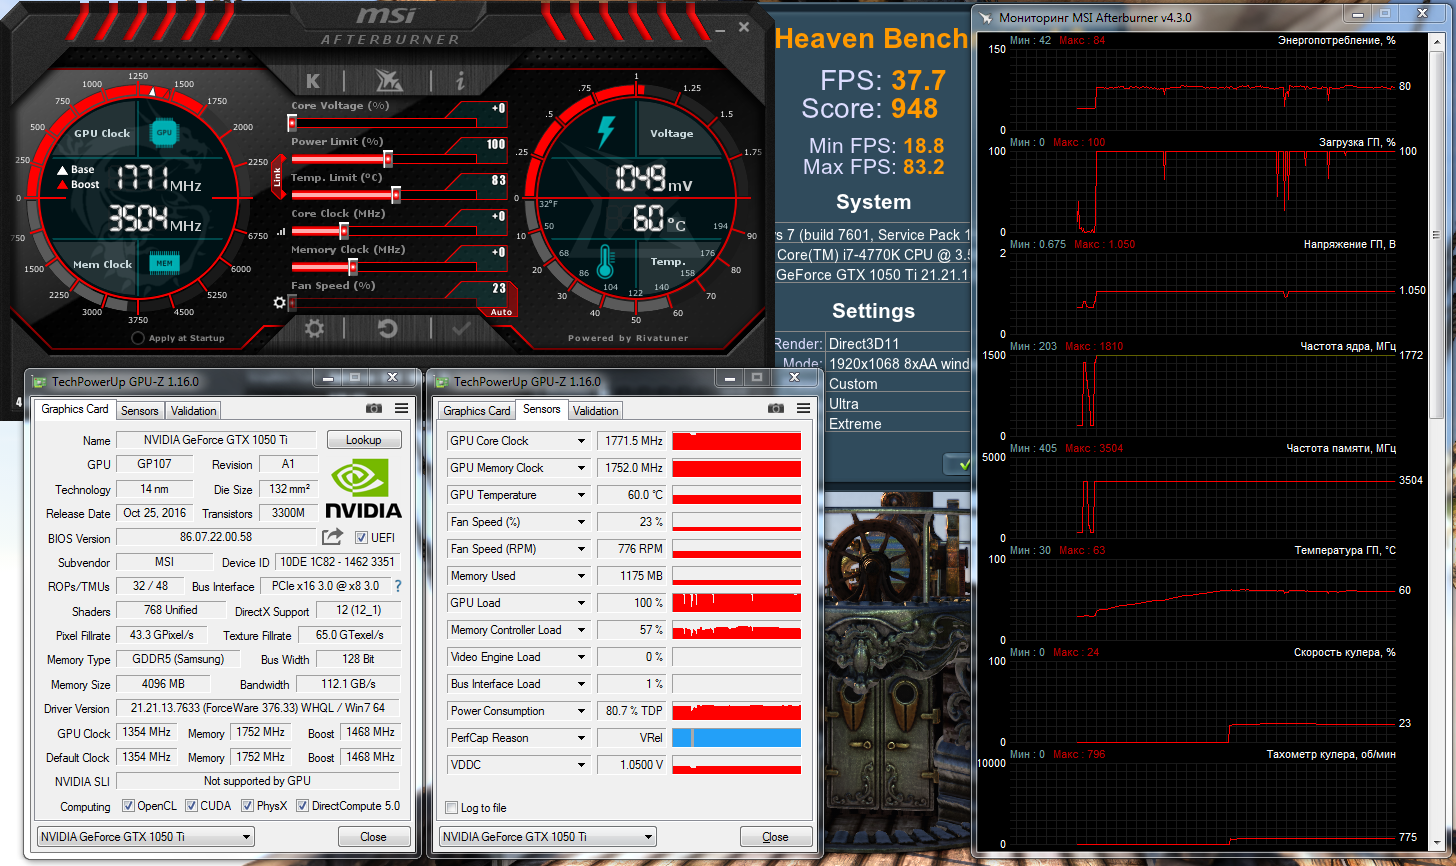Uncheck the UEFI checkbox
The image size is (1456, 866).
point(361,538)
